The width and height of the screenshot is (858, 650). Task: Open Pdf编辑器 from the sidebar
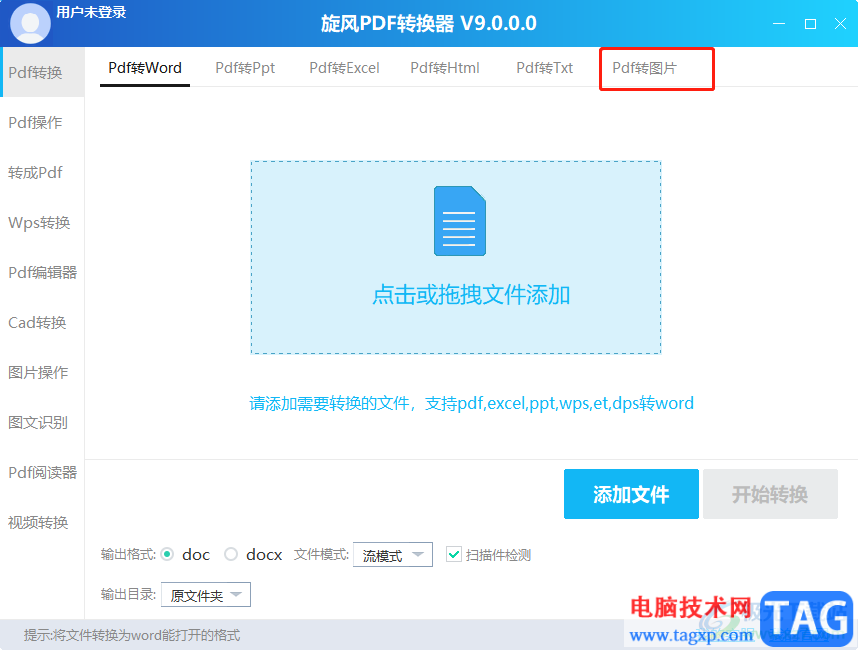[x=43, y=272]
